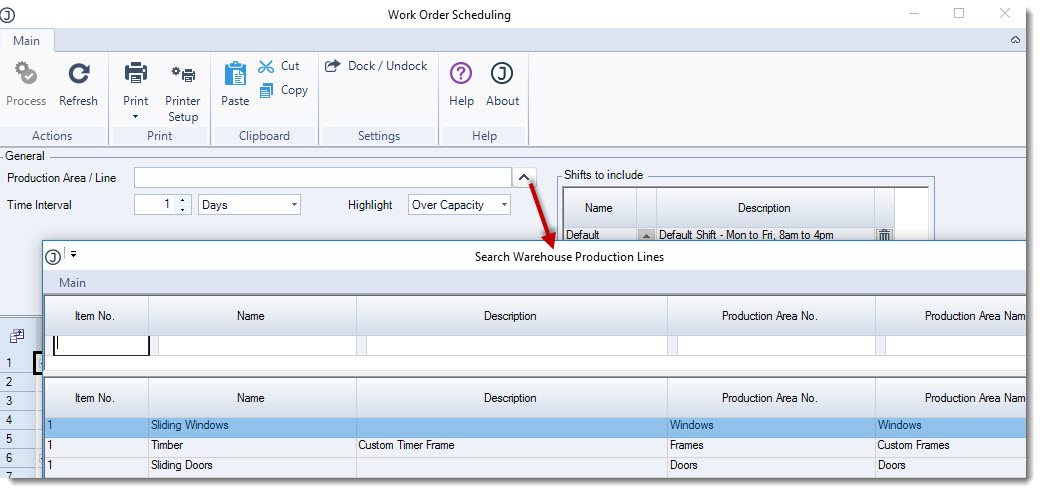Viewport: 1041px width, 493px height.
Task: Cut the selection using scissors icon
Action: 266,66
